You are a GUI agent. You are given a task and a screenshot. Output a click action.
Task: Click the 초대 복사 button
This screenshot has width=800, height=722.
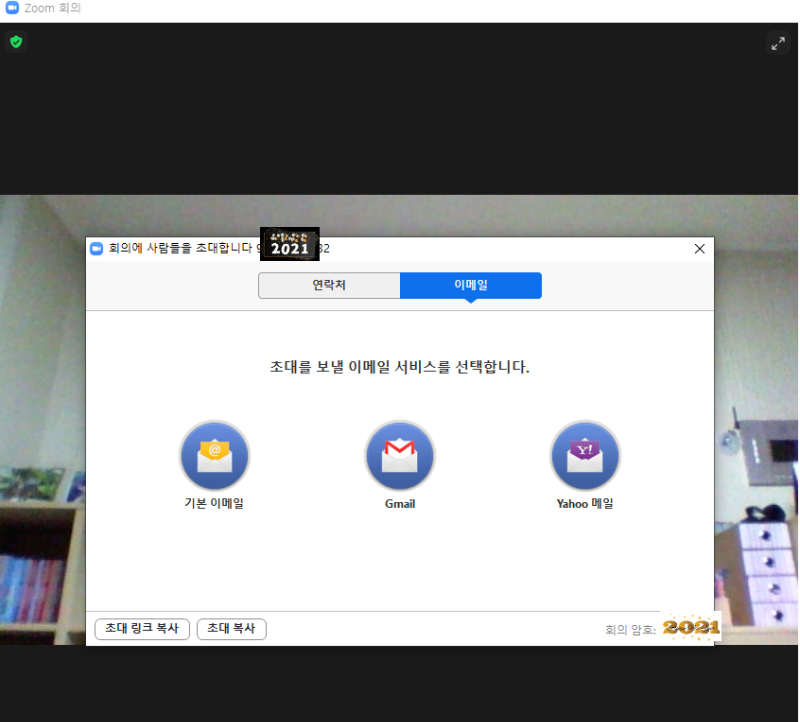(x=232, y=629)
